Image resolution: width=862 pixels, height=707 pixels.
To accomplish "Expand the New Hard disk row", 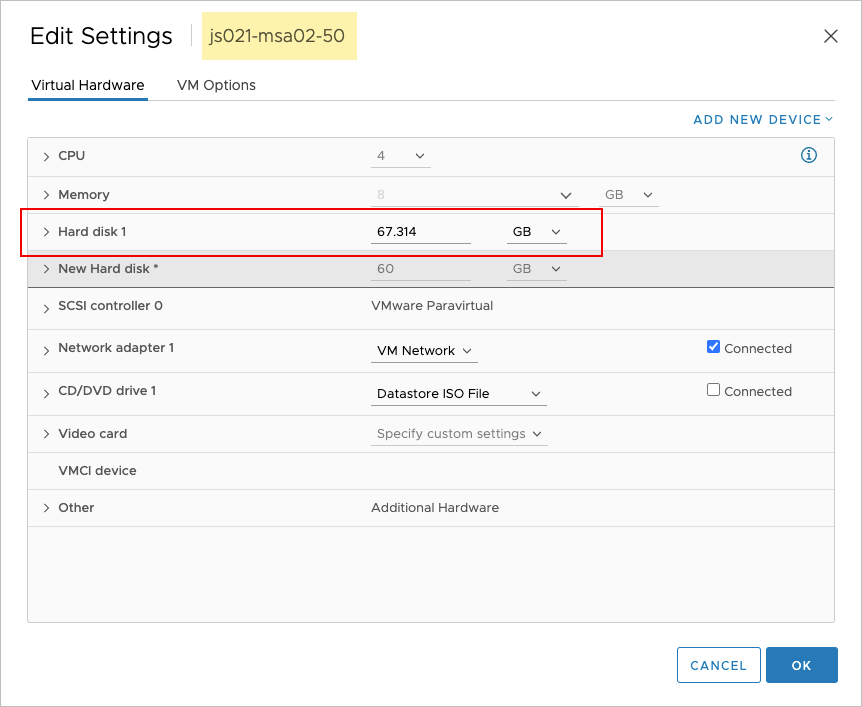I will pyautogui.click(x=46, y=269).
